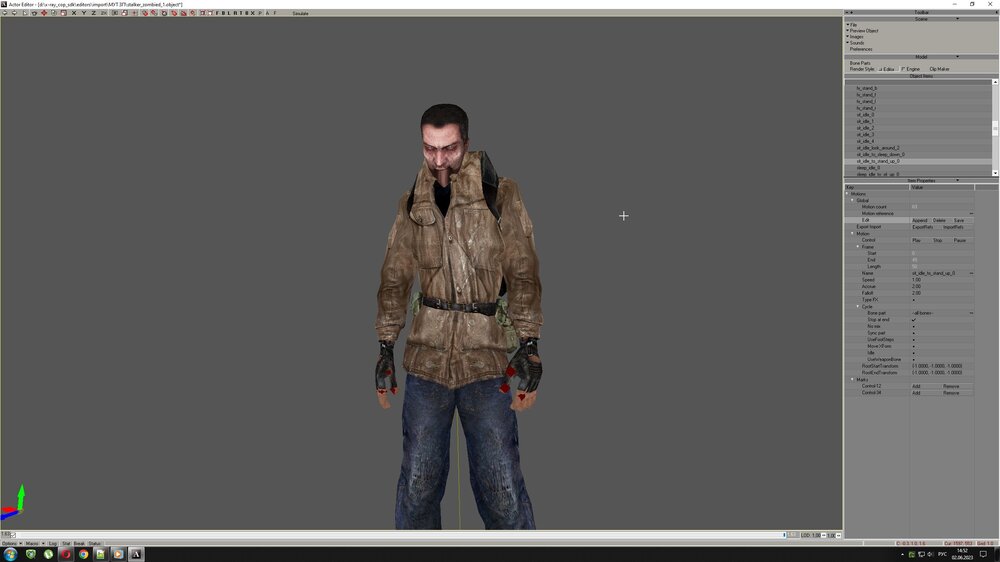This screenshot has height=562, width=1000.
Task: Select Engine render style option
Action: [x=911, y=69]
